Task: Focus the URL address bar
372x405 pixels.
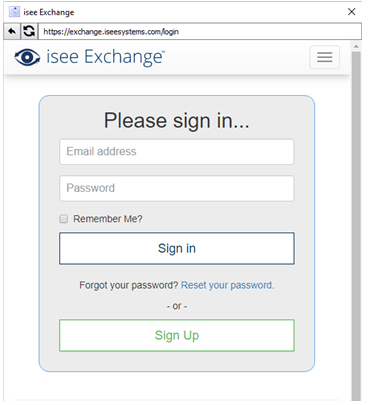Action: click(200, 32)
